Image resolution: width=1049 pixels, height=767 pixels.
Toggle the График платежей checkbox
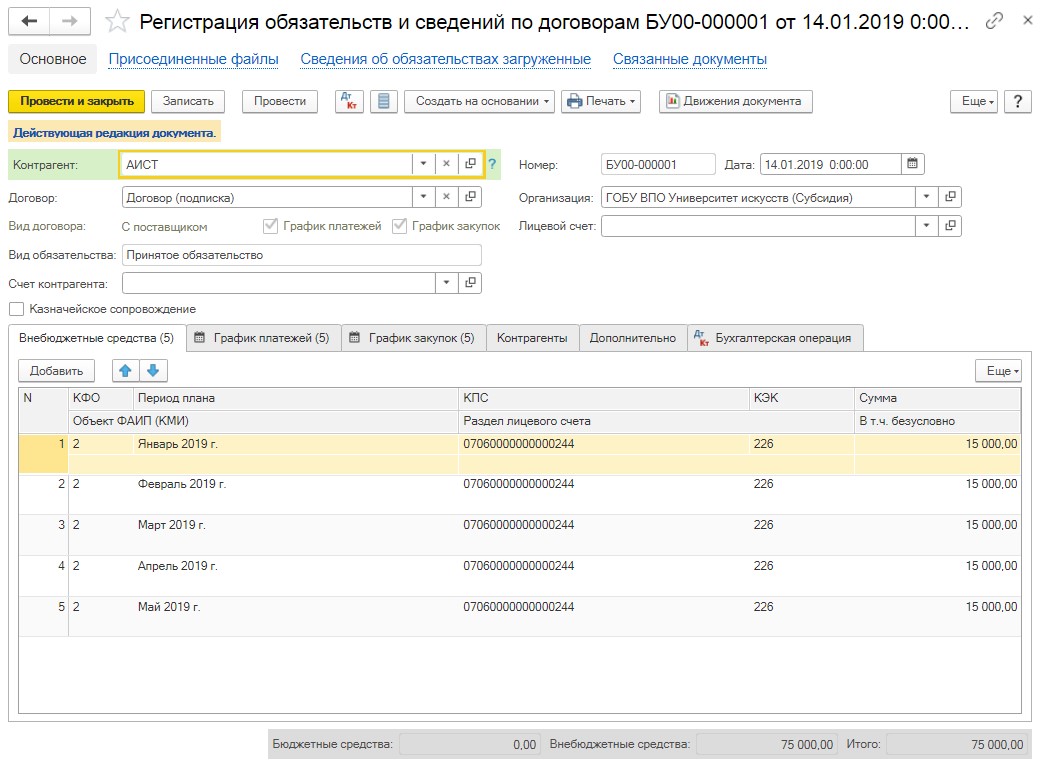click(x=270, y=226)
